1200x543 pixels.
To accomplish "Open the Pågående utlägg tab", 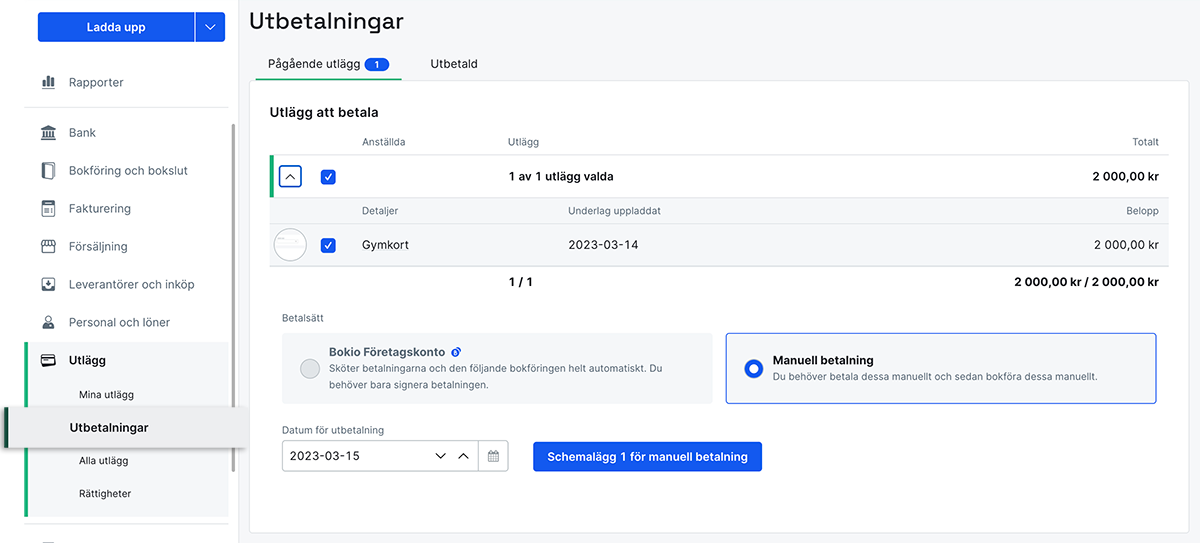I will [x=328, y=64].
